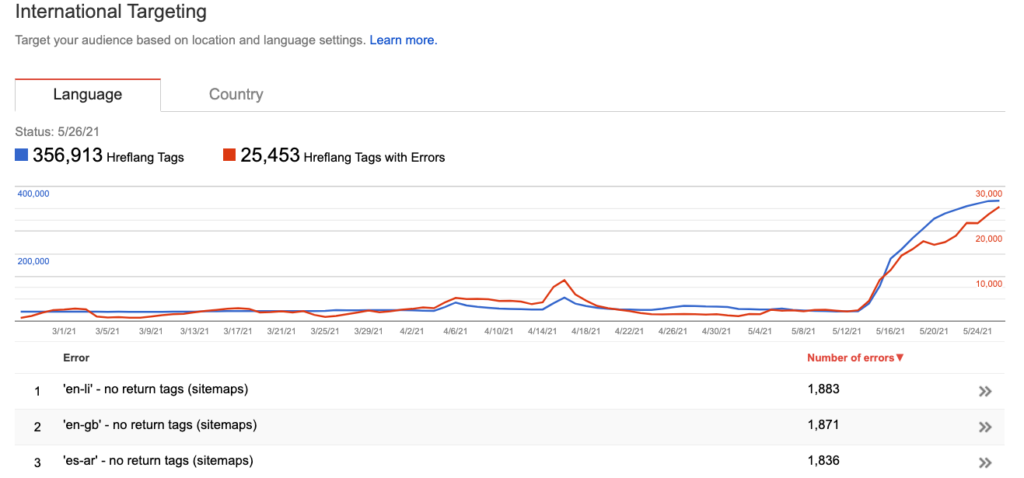Select the 'en-gb' no return tags row
1024x478 pixels.
click(x=509, y=426)
